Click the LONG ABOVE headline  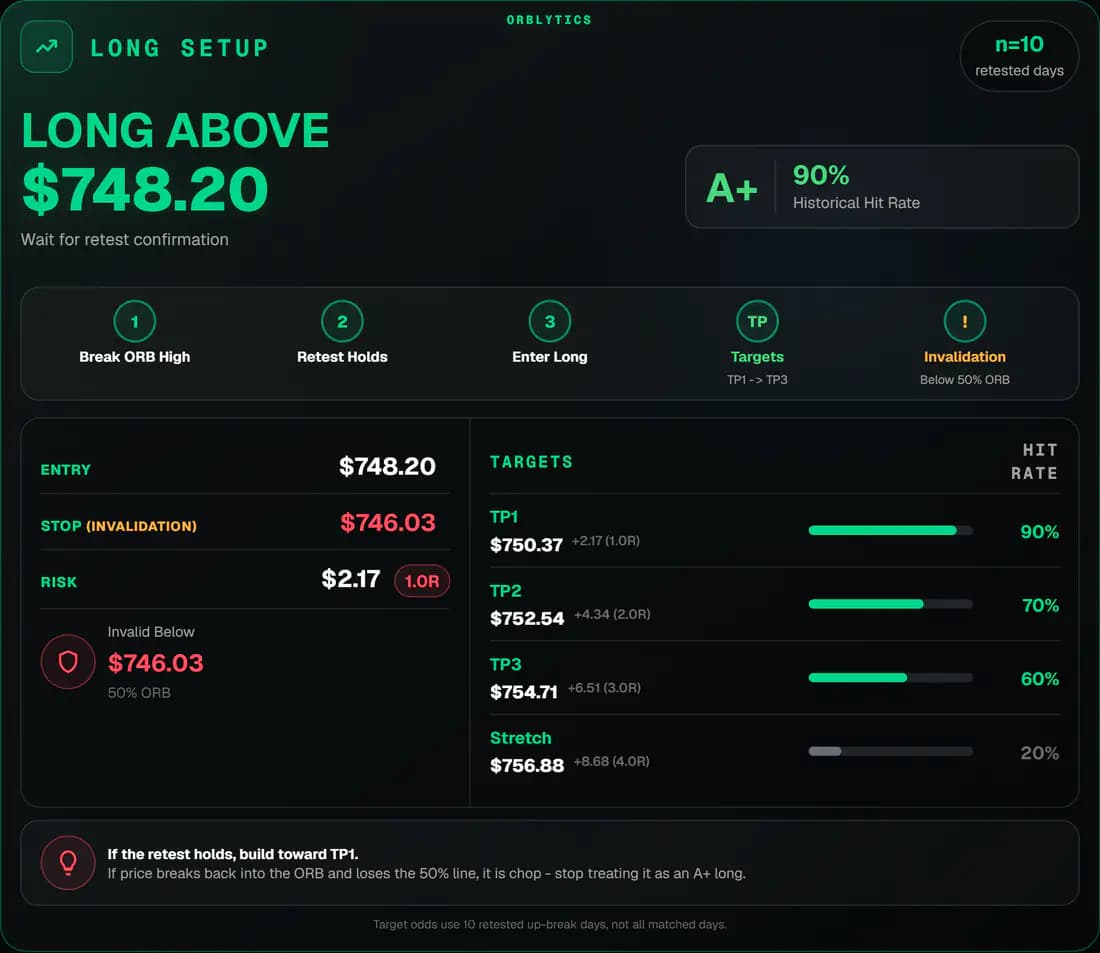(x=175, y=131)
